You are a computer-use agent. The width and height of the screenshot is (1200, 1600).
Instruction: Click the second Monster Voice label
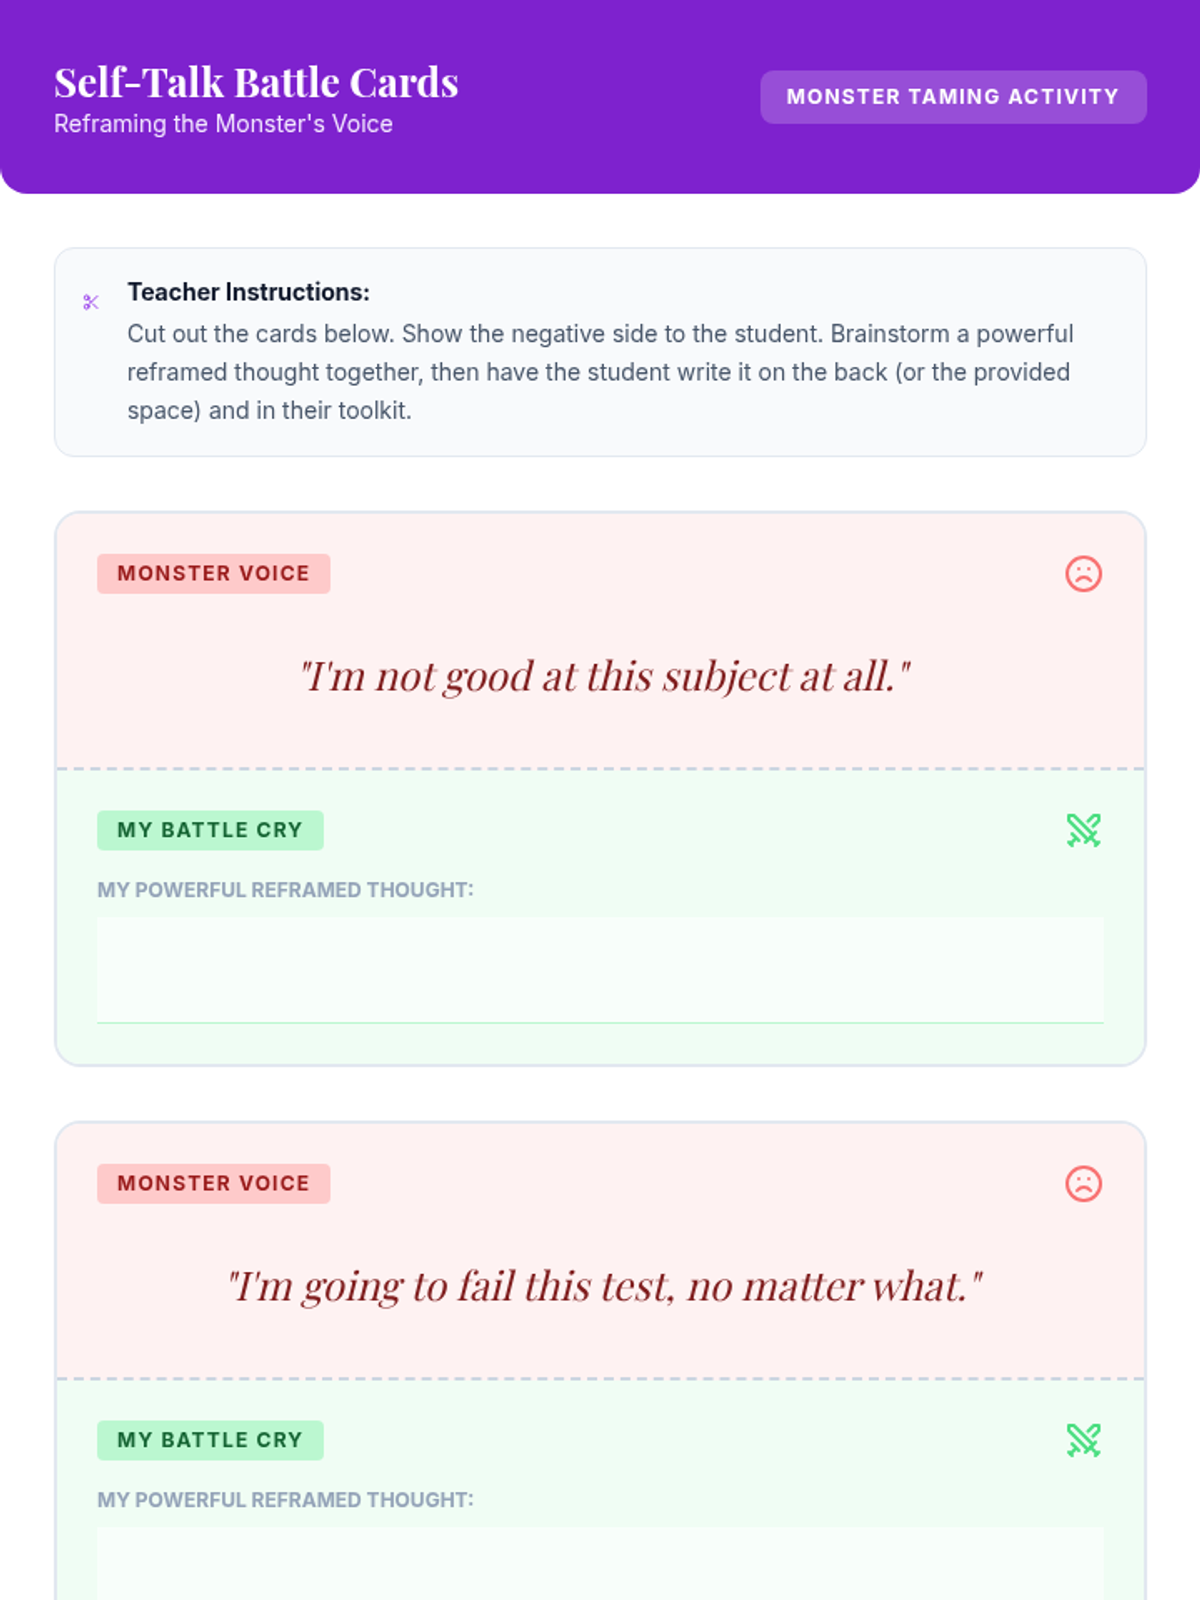click(213, 1184)
